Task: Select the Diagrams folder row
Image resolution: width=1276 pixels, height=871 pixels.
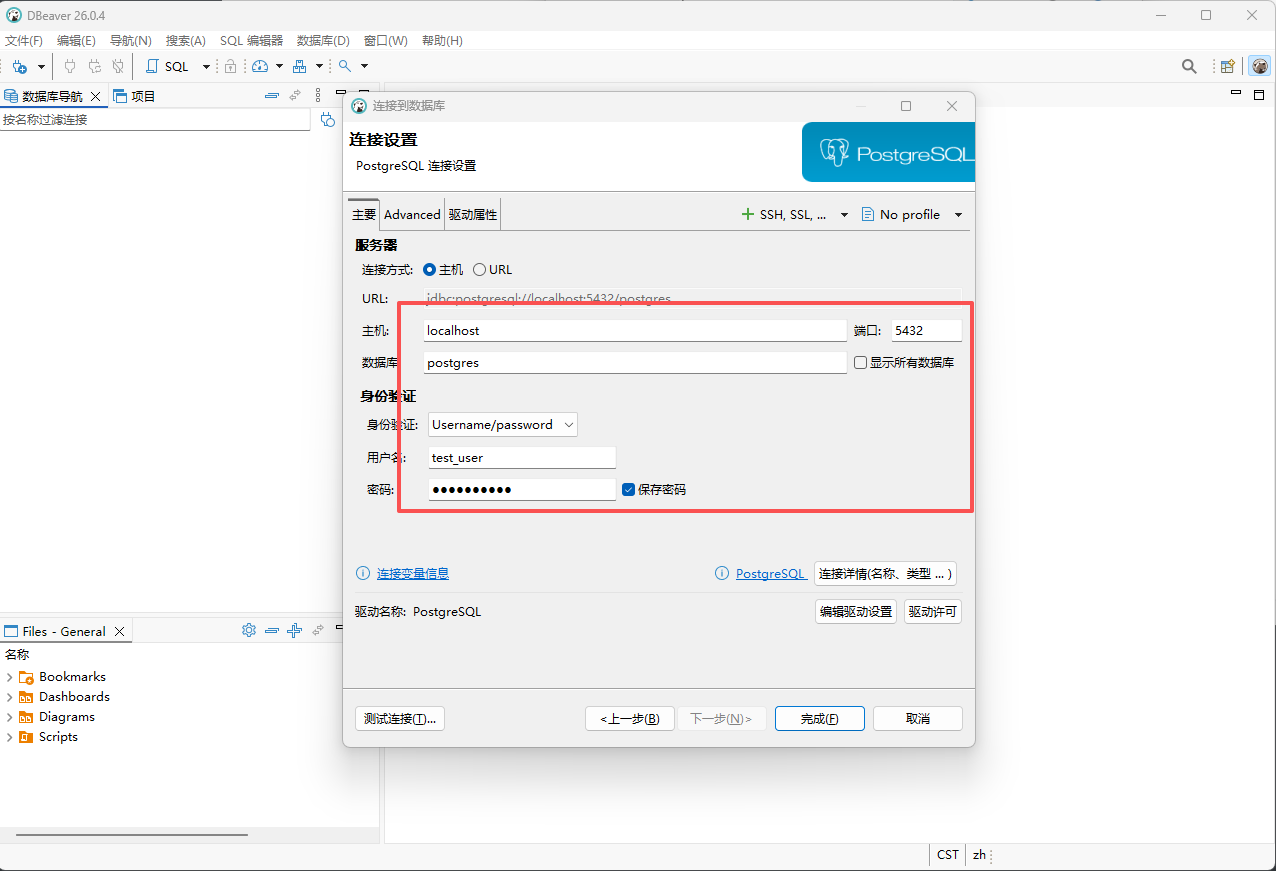Action: click(67, 717)
